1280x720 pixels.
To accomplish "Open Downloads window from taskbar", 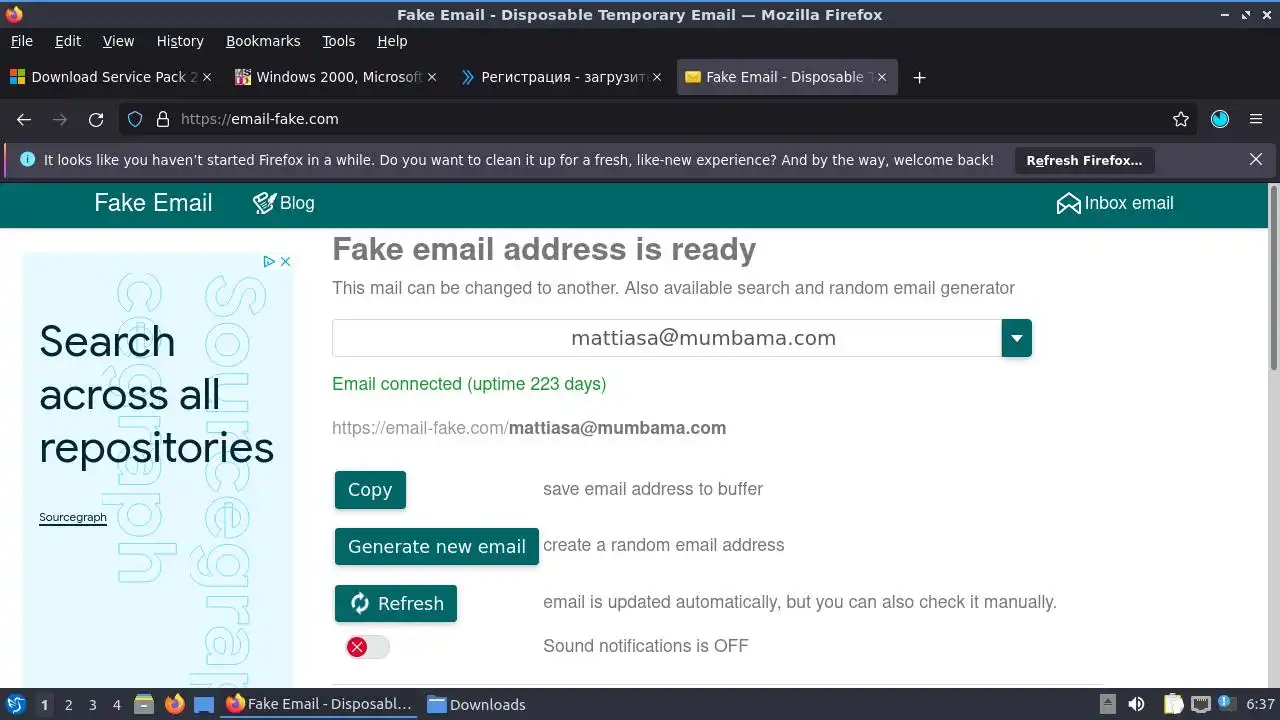I will 477,704.
